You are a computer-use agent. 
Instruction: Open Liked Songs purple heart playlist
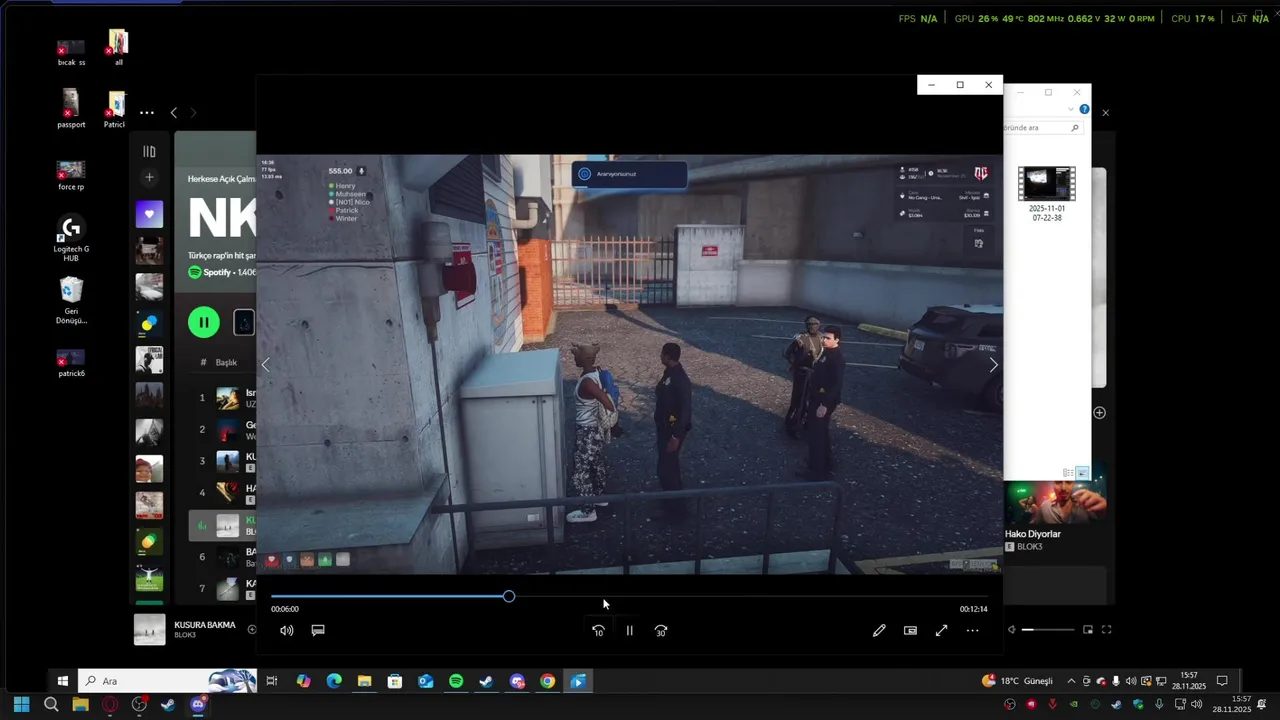(149, 214)
